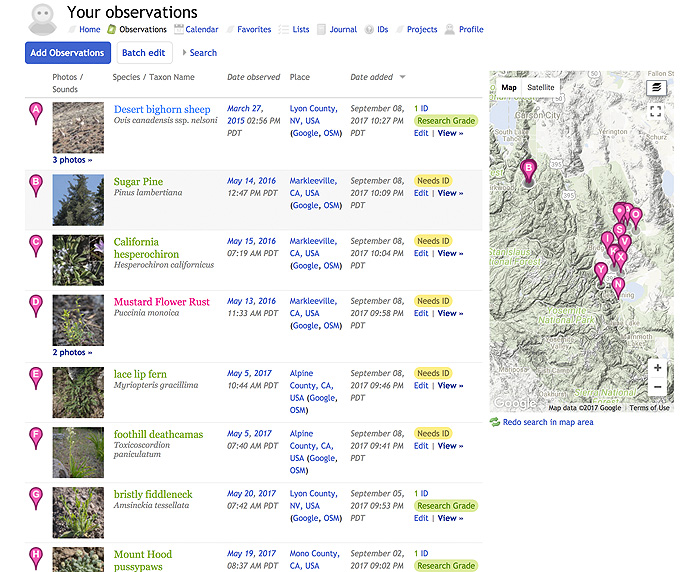Screen dimensions: 700x572
Task: Zoom out on the map
Action: (x=657, y=388)
